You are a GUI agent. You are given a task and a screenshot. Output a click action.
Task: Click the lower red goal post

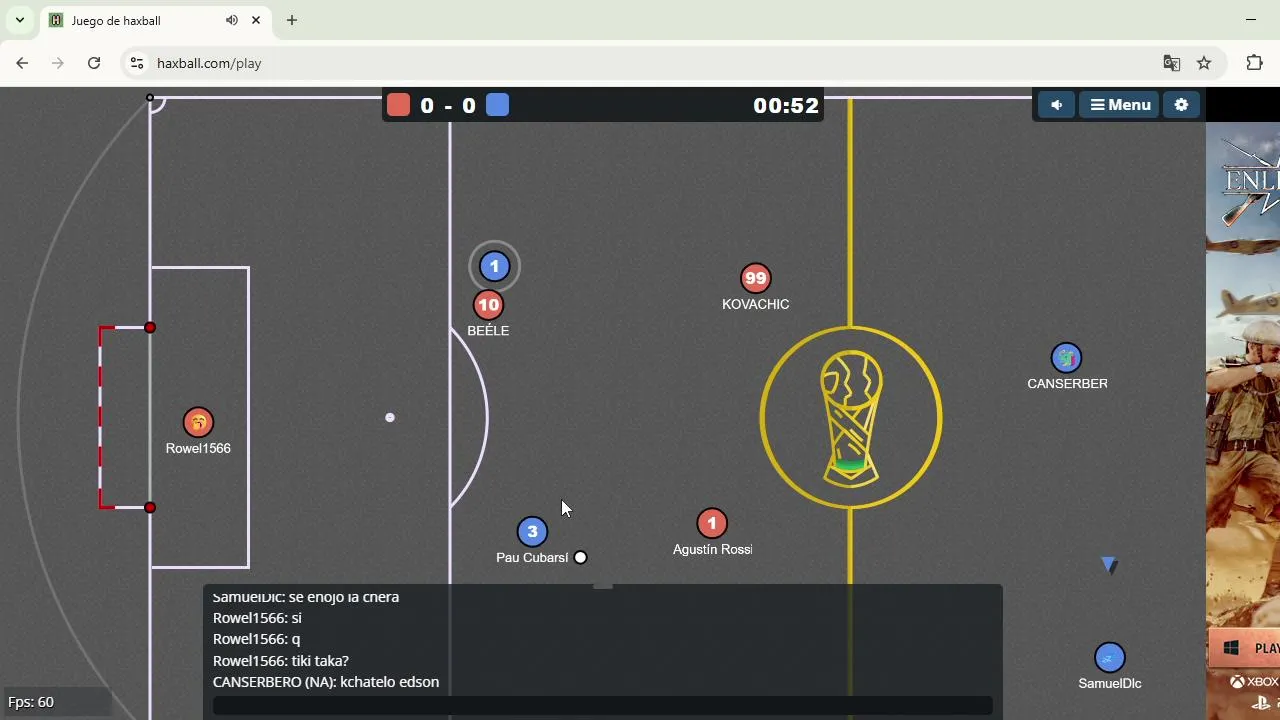[x=150, y=507]
